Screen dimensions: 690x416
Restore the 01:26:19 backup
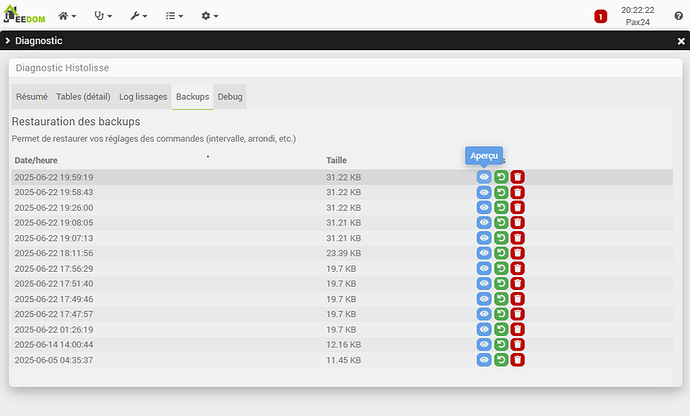click(501, 329)
